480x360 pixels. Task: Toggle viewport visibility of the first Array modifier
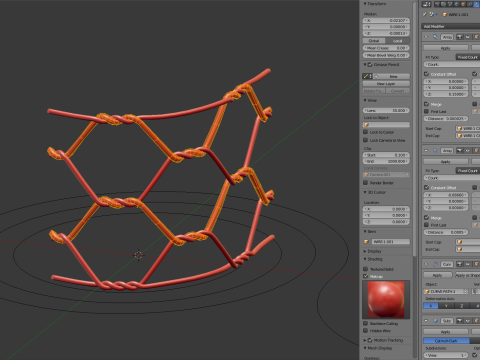coord(468,37)
